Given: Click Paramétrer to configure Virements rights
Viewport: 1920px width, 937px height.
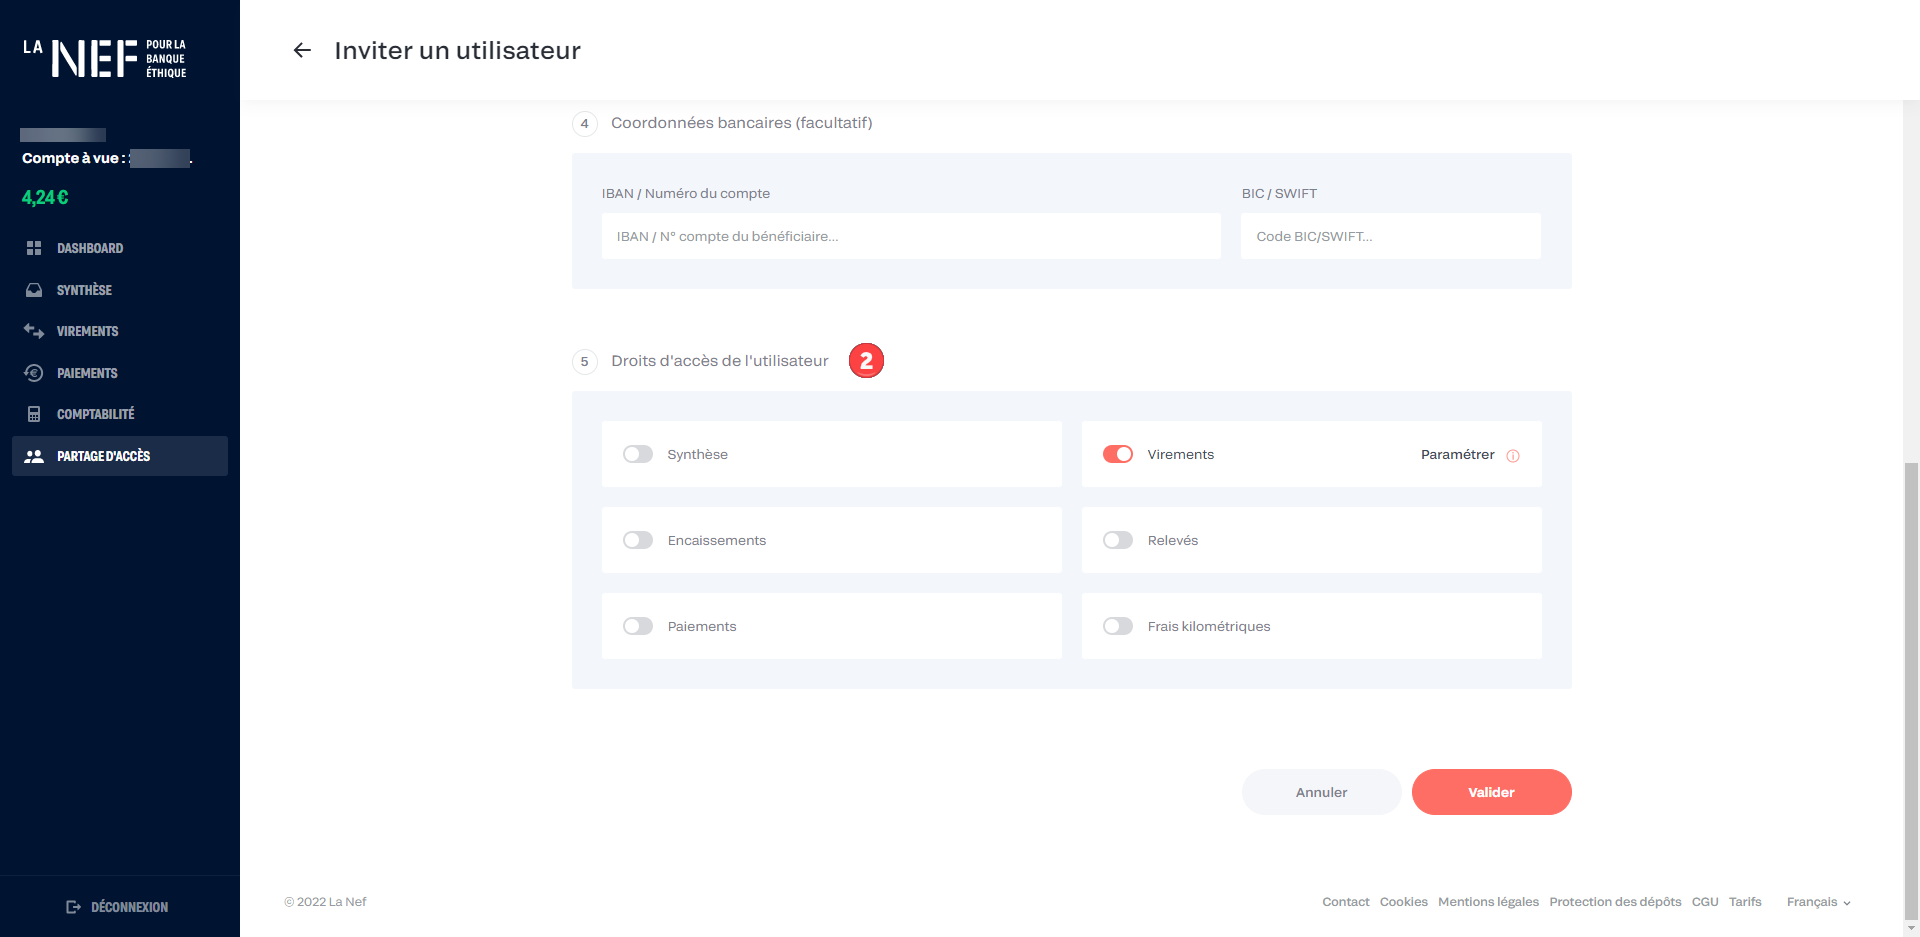Looking at the screenshot, I should 1457,454.
